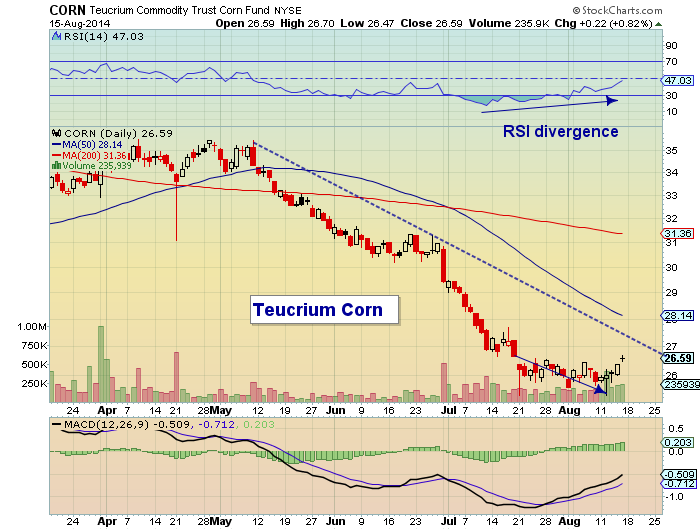Image resolution: width=700 pixels, height=530 pixels.
Task: Click the 47.03 RSI value tag on axis
Action: point(677,80)
